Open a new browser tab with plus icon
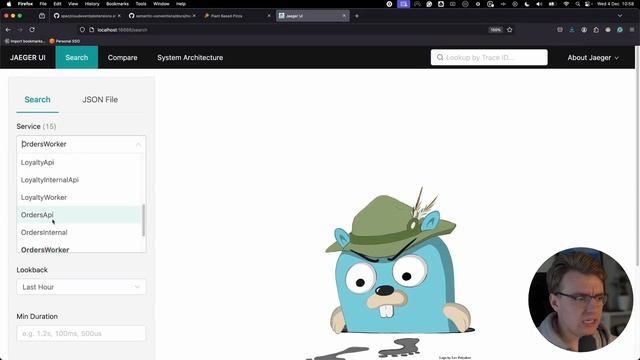This screenshot has height=360, width=640. coord(357,16)
